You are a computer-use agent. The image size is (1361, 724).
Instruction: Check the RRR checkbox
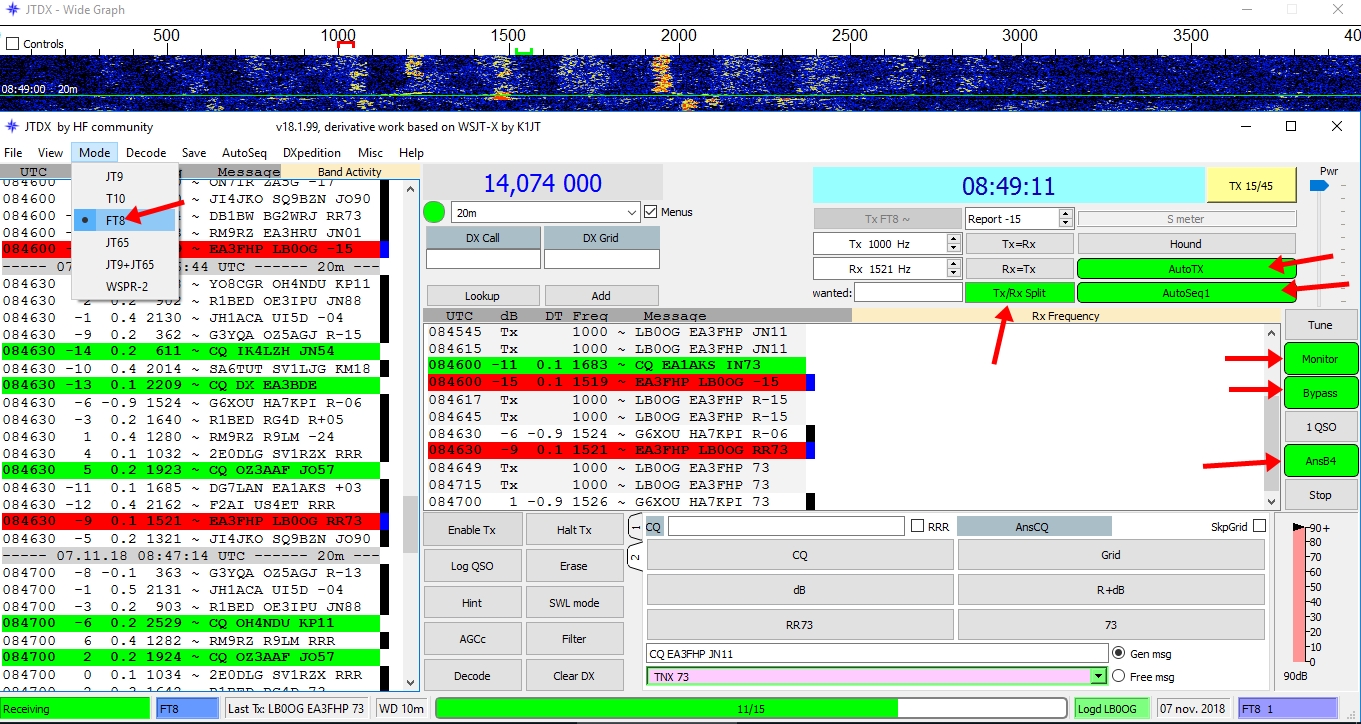(917, 526)
